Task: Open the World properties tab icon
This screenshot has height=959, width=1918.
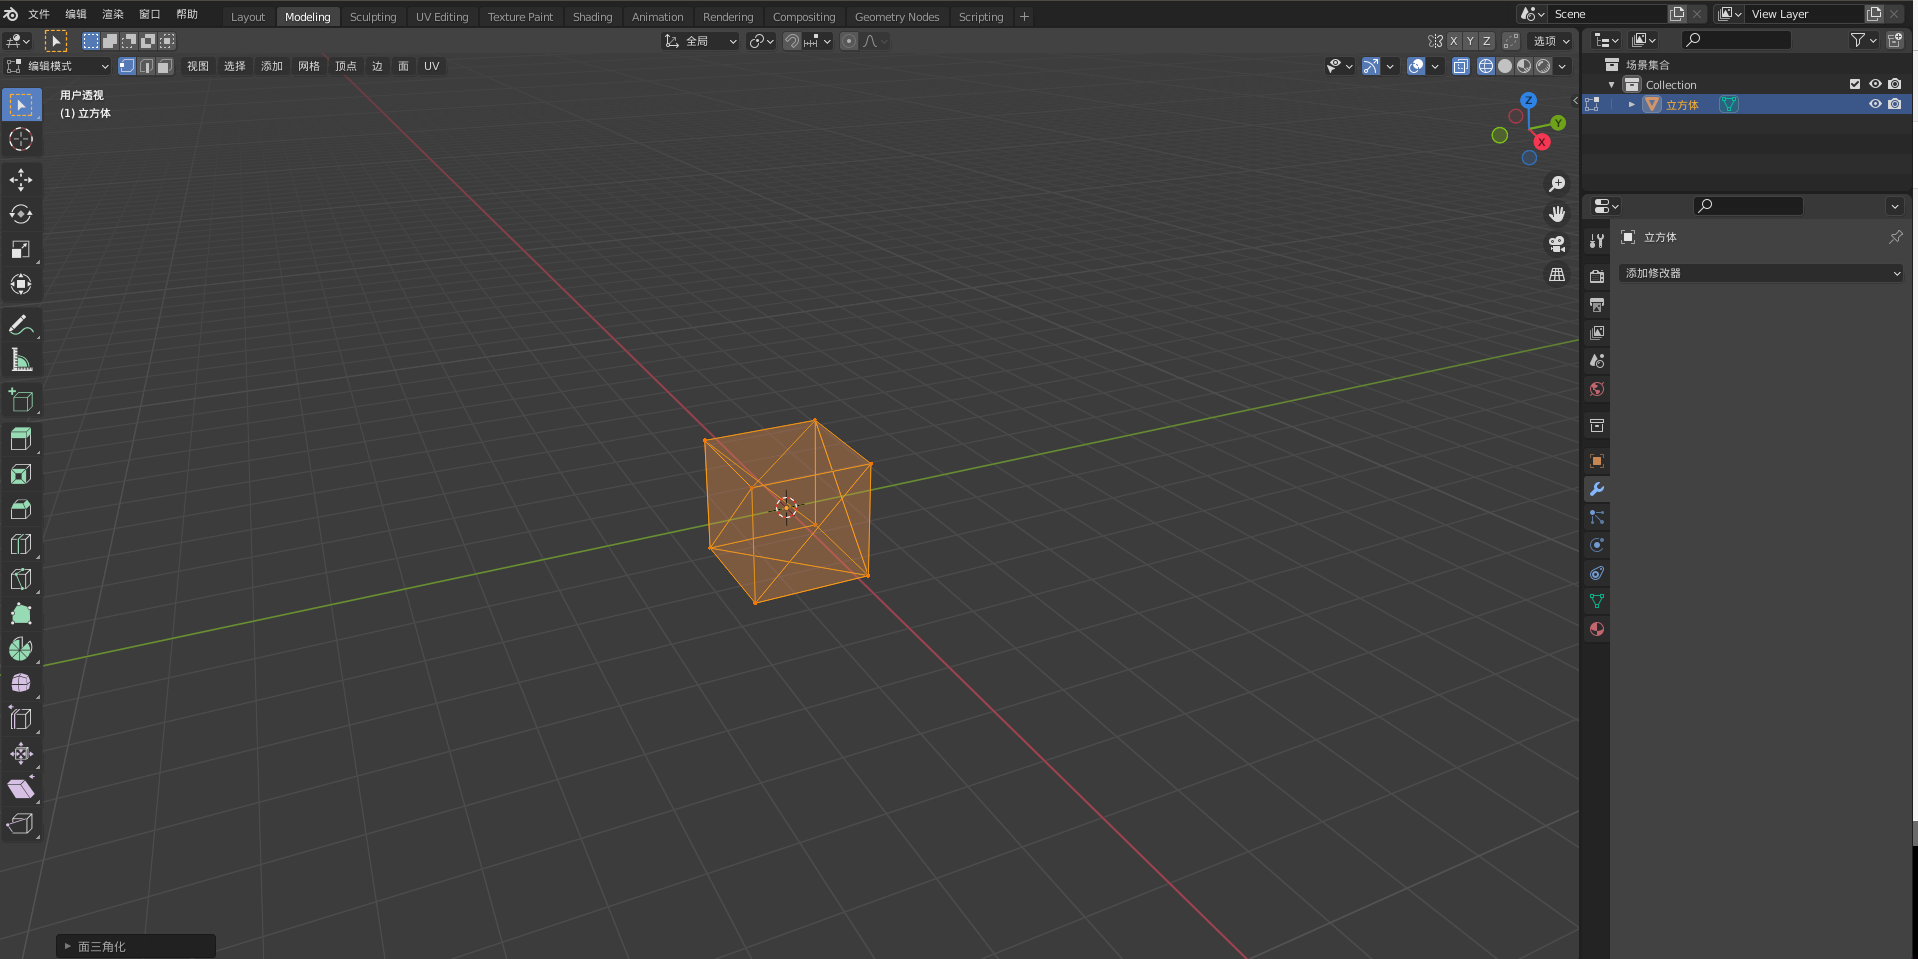Action: coord(1597,389)
